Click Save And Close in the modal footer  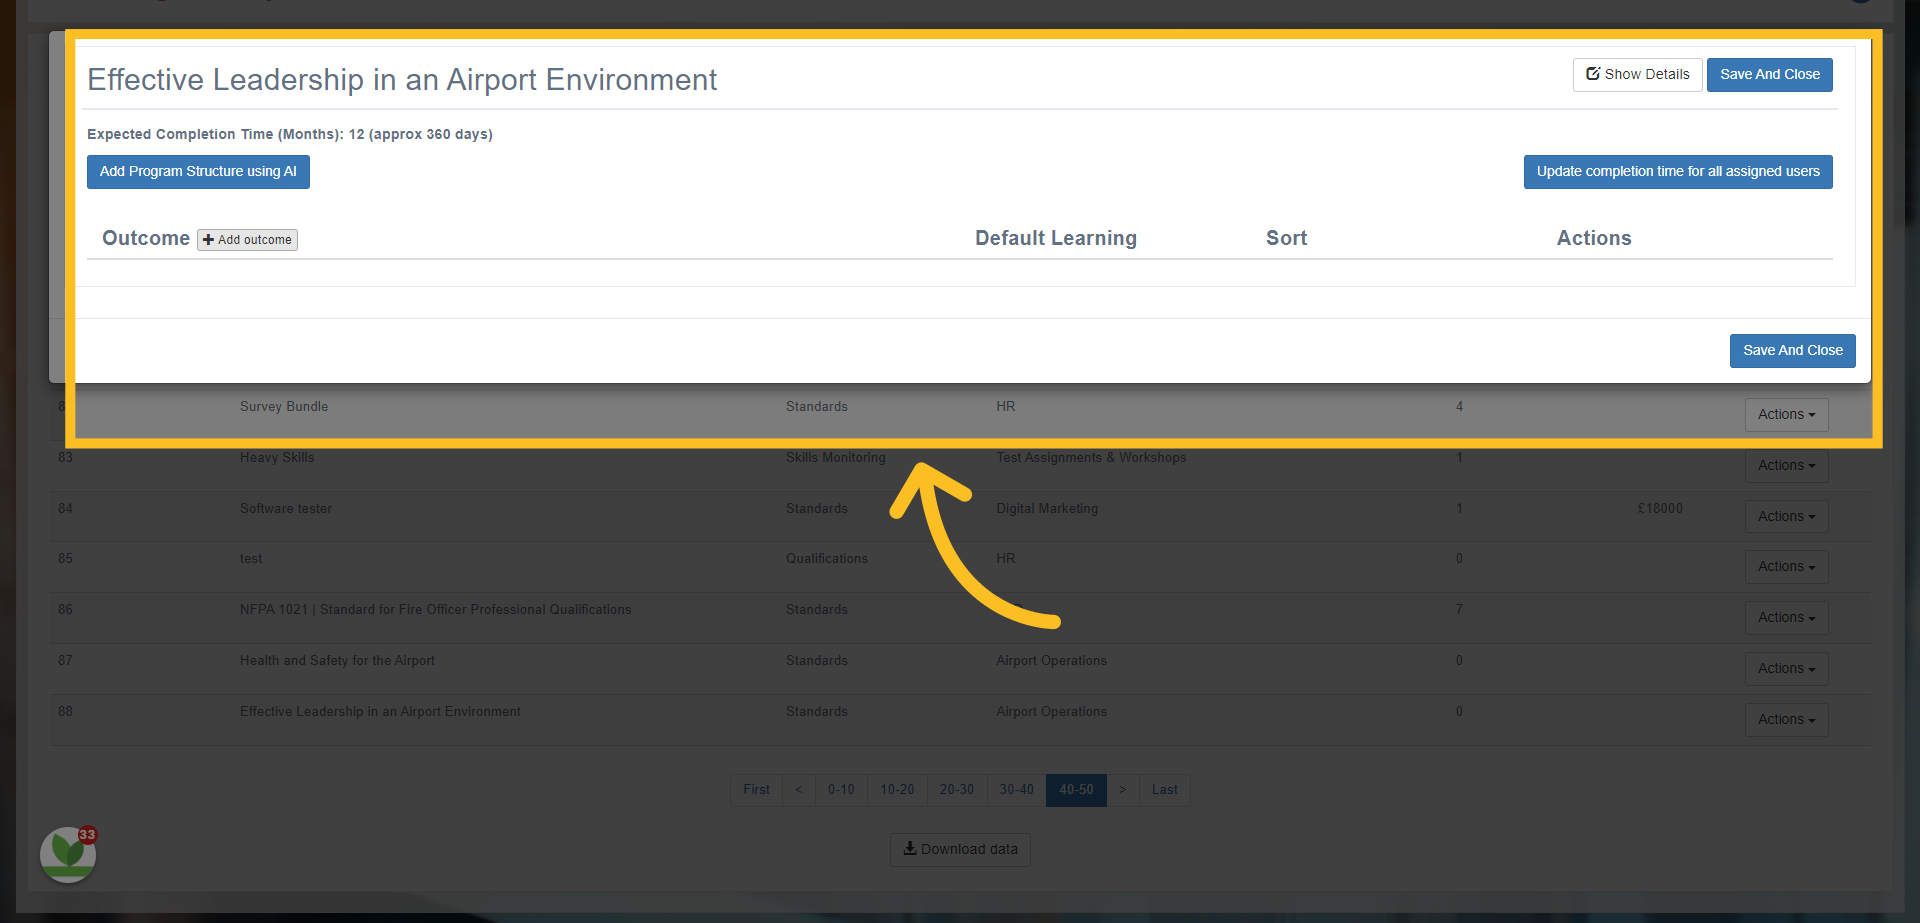(1793, 351)
